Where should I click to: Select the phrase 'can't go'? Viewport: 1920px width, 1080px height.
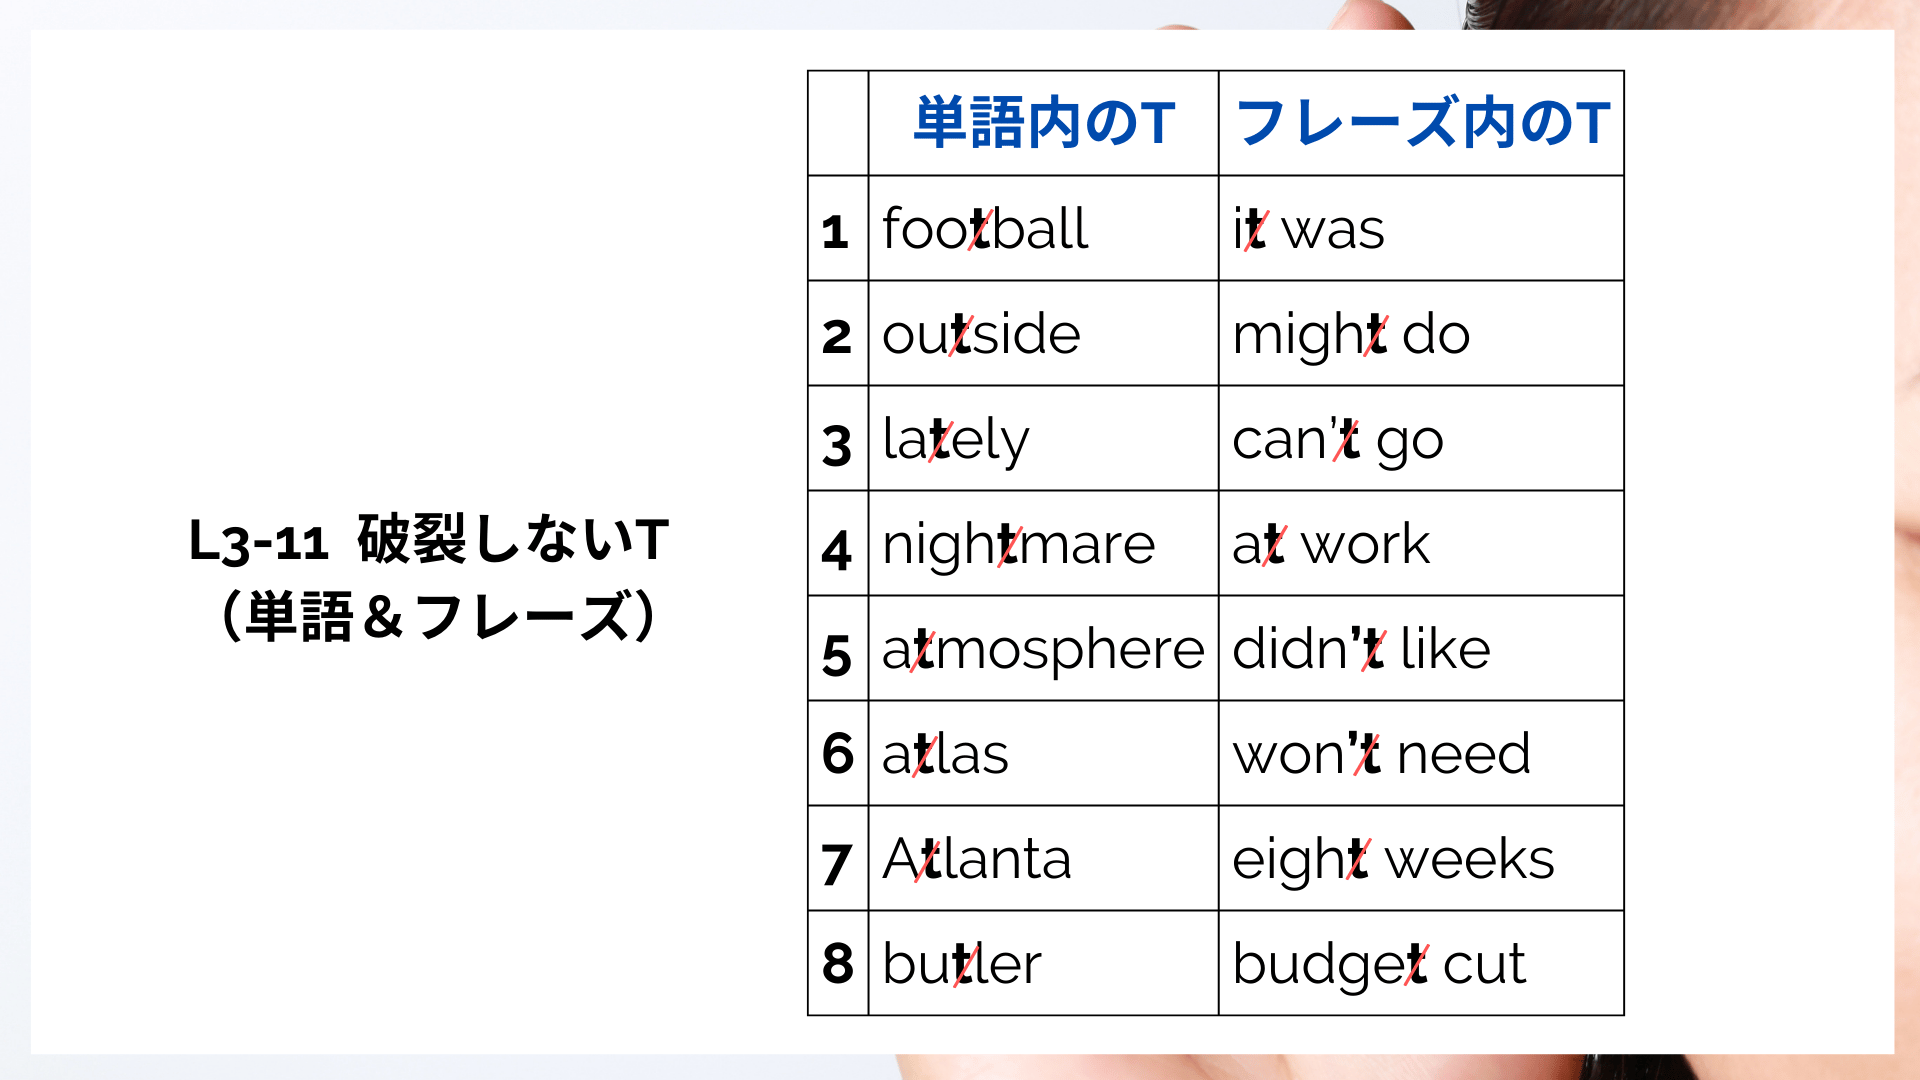coord(1338,442)
